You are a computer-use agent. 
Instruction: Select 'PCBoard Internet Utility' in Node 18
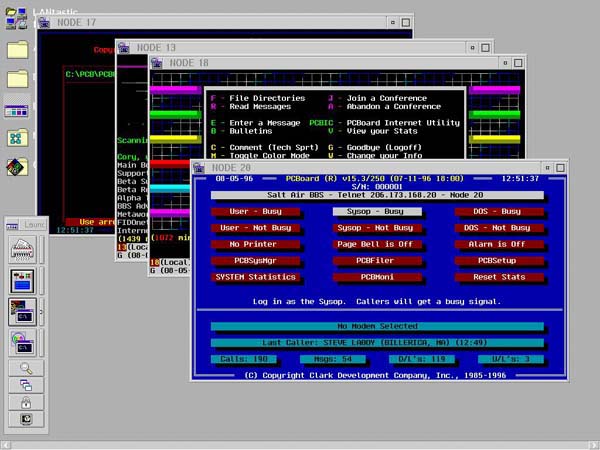(x=403, y=123)
